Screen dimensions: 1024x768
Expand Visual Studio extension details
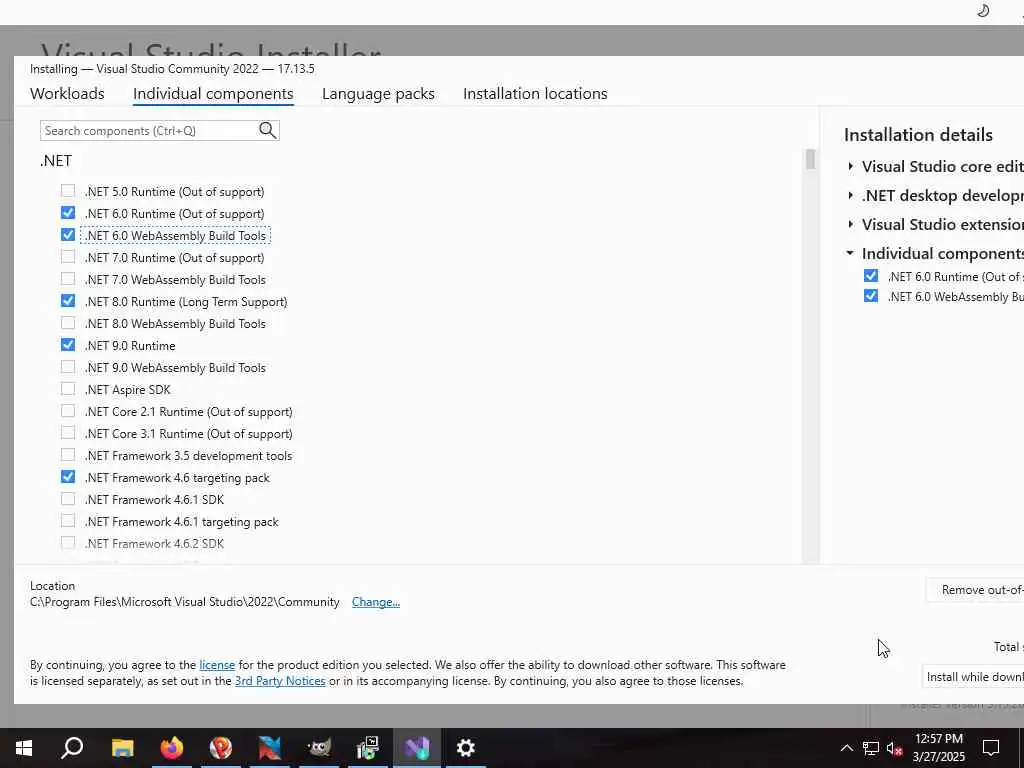pyautogui.click(x=850, y=224)
